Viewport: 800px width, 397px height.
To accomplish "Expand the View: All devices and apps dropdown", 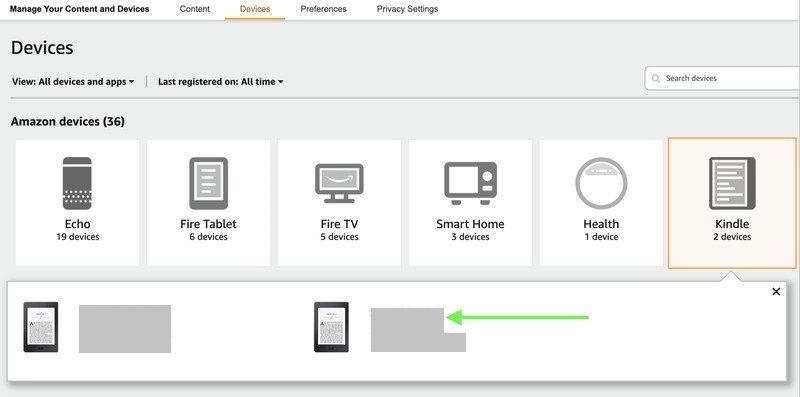I will [x=73, y=82].
